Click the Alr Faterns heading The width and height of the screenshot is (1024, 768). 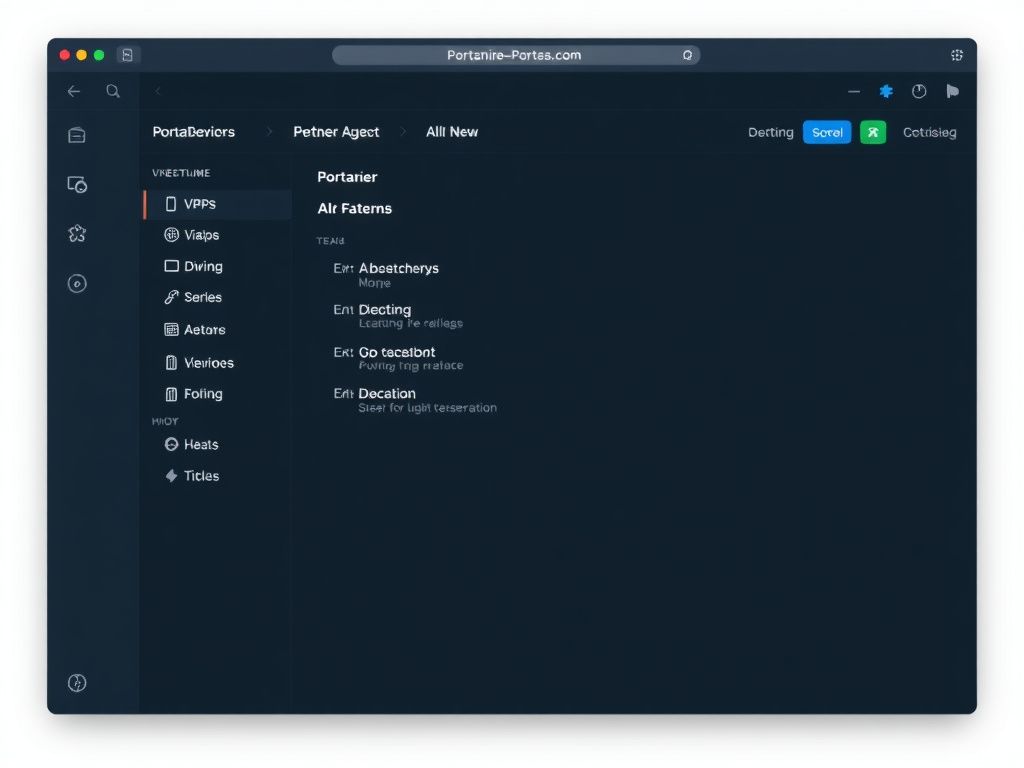pyautogui.click(x=355, y=208)
